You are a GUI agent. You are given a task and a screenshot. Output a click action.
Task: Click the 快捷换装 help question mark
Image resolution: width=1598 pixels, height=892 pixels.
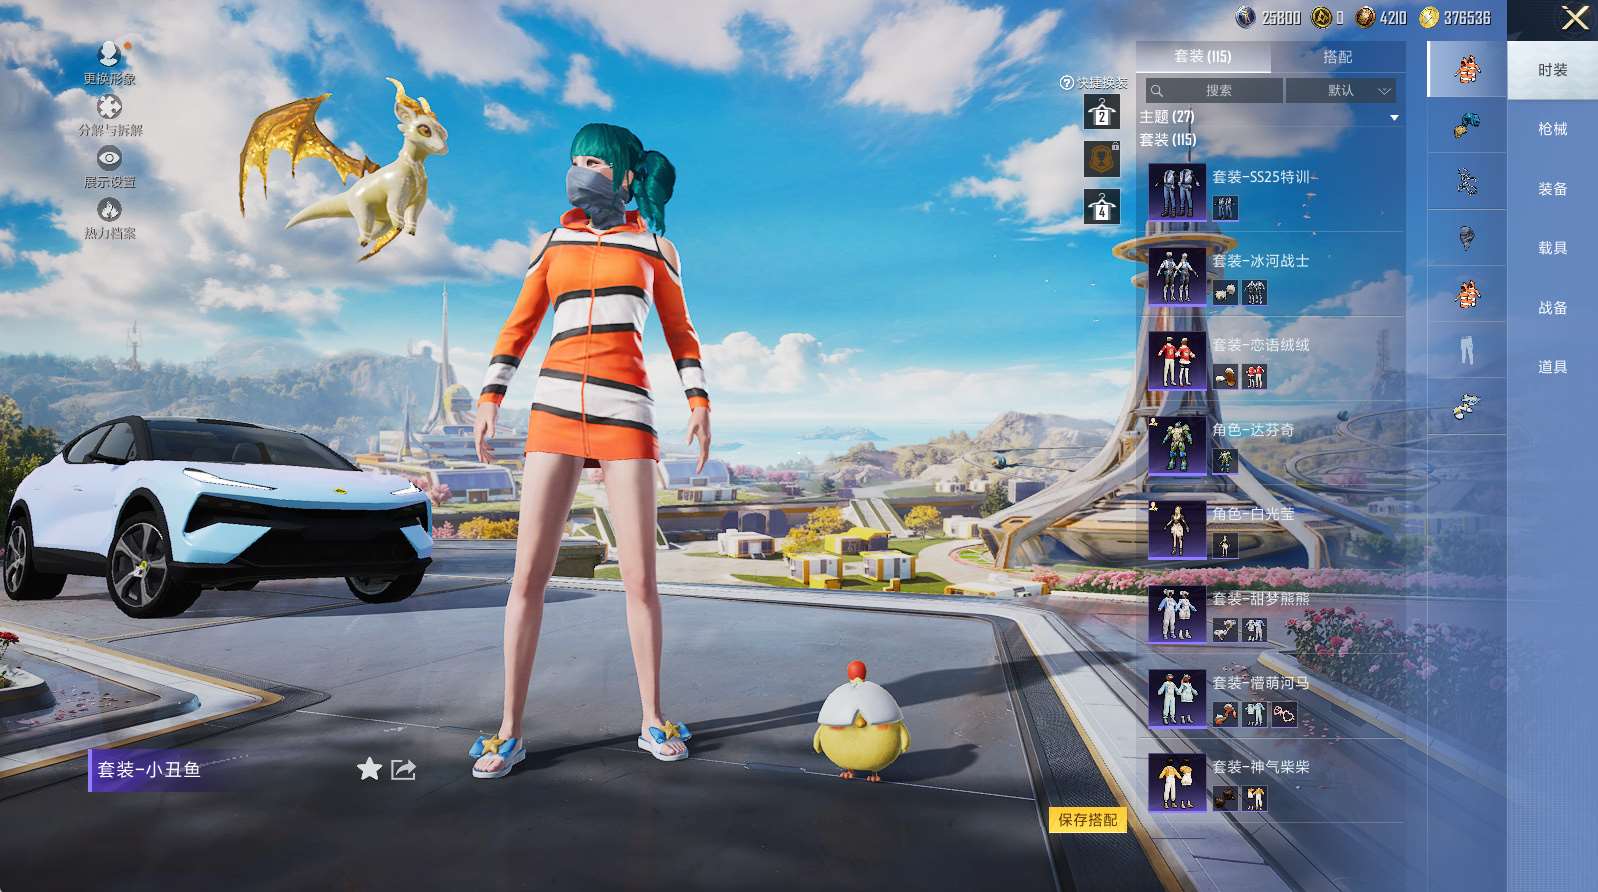1066,83
